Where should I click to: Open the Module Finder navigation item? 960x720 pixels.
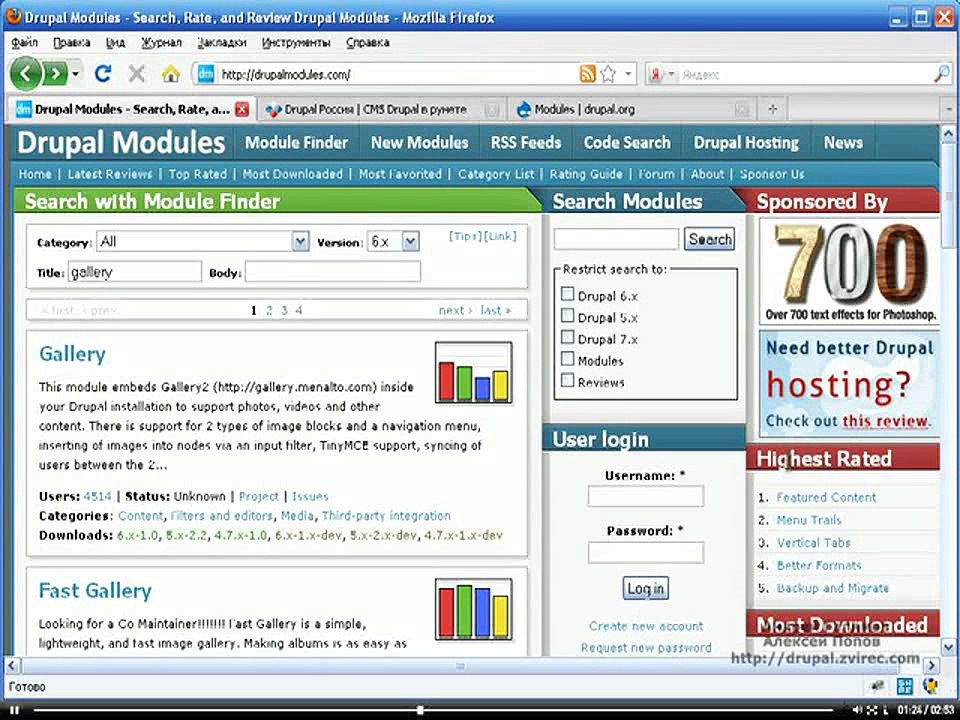pos(296,143)
